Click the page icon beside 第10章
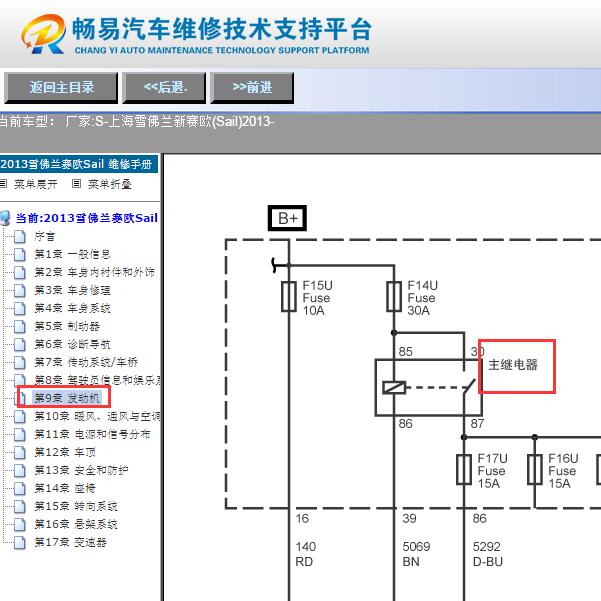 (x=20, y=417)
